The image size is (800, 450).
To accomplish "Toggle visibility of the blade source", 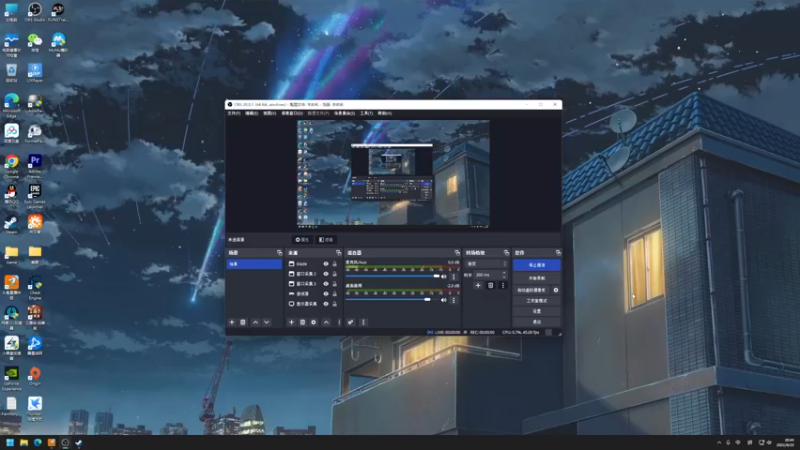I will pyautogui.click(x=326, y=264).
